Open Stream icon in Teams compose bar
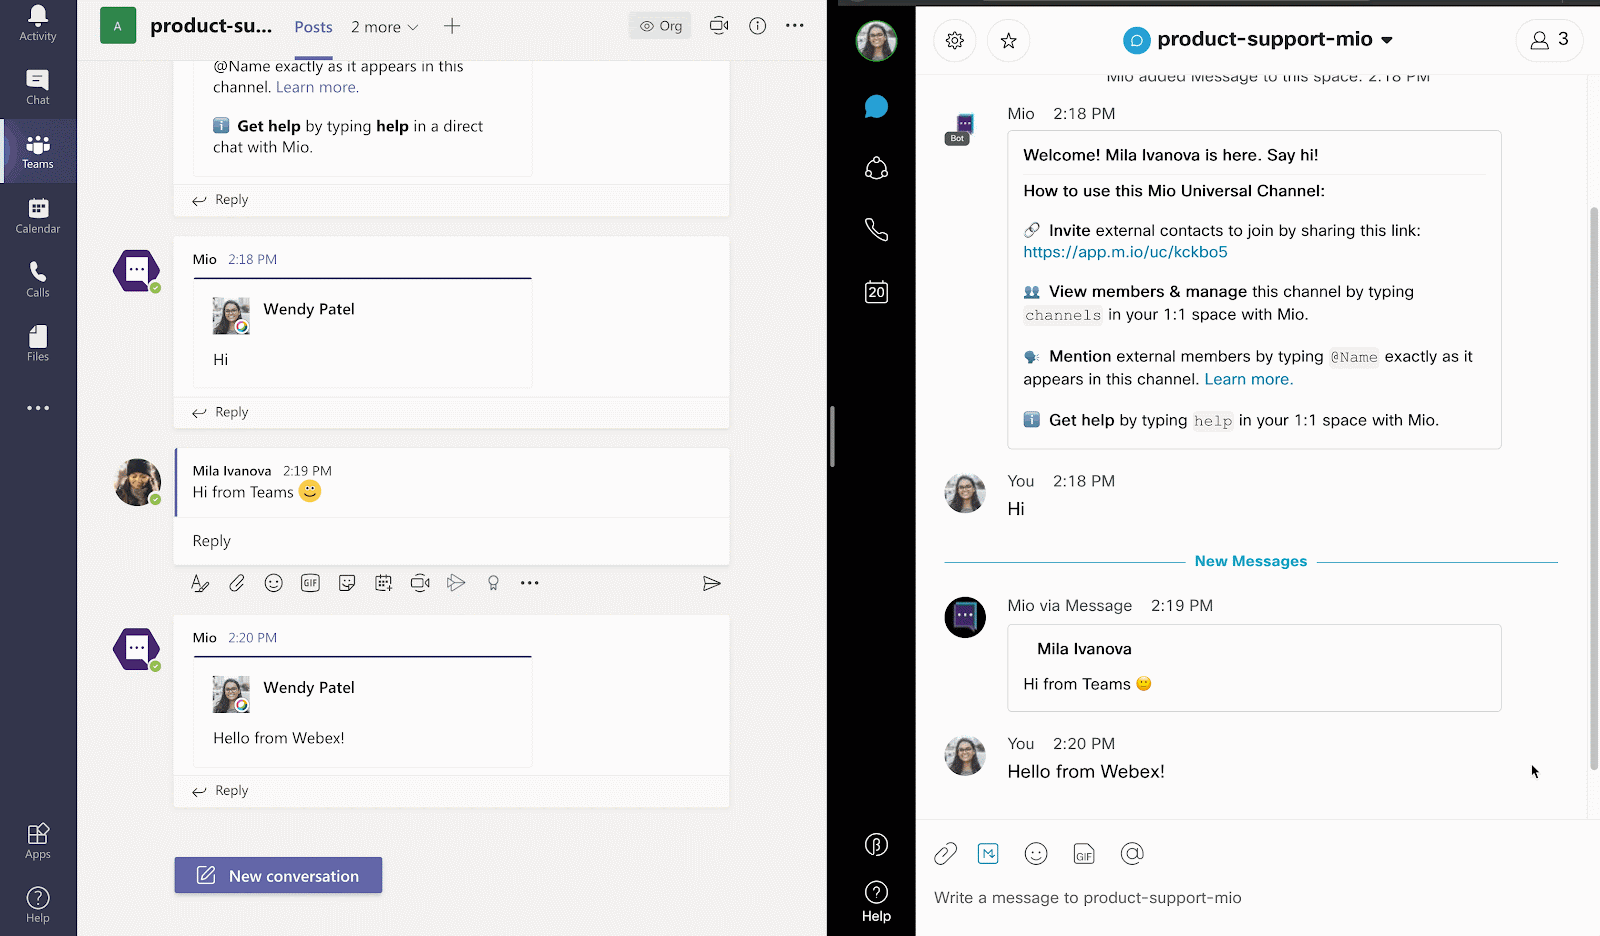This screenshot has height=936, width=1600. (x=456, y=583)
